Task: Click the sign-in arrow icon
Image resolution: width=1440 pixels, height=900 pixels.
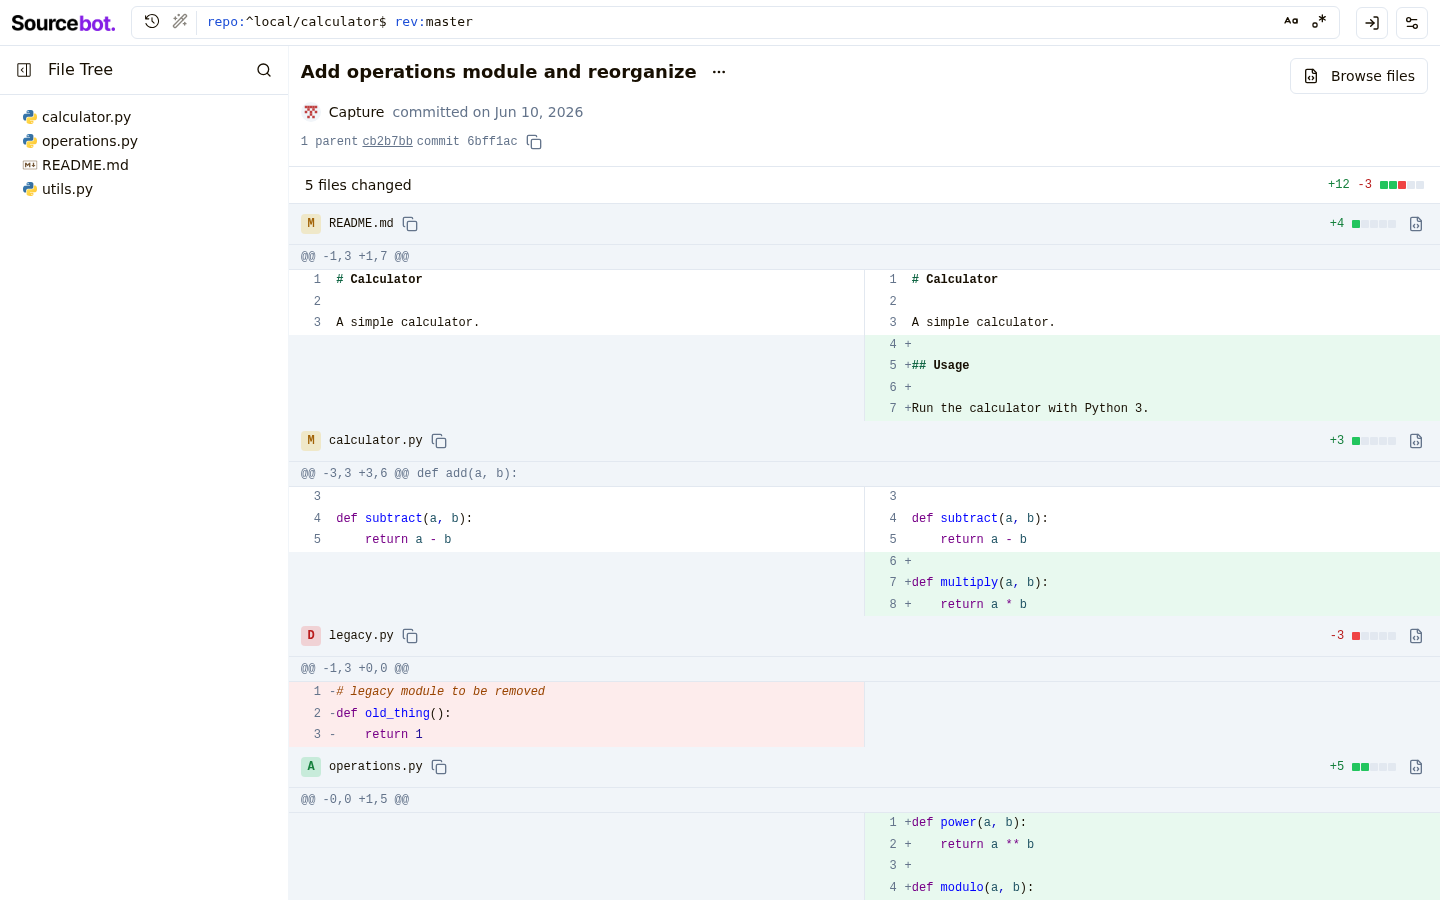Action: pyautogui.click(x=1372, y=23)
